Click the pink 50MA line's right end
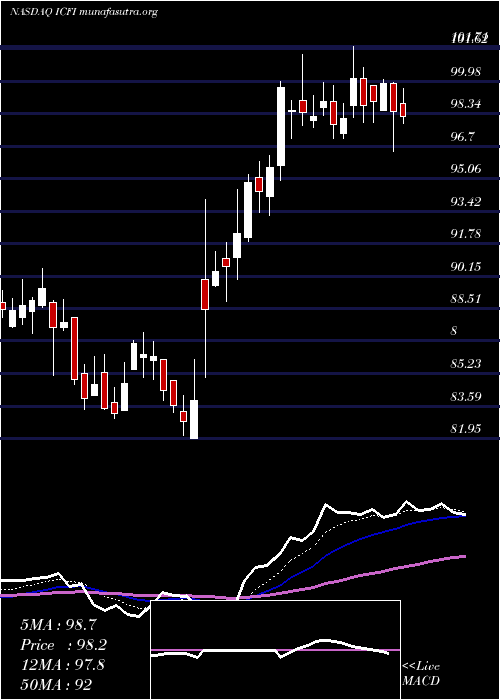 (464, 556)
